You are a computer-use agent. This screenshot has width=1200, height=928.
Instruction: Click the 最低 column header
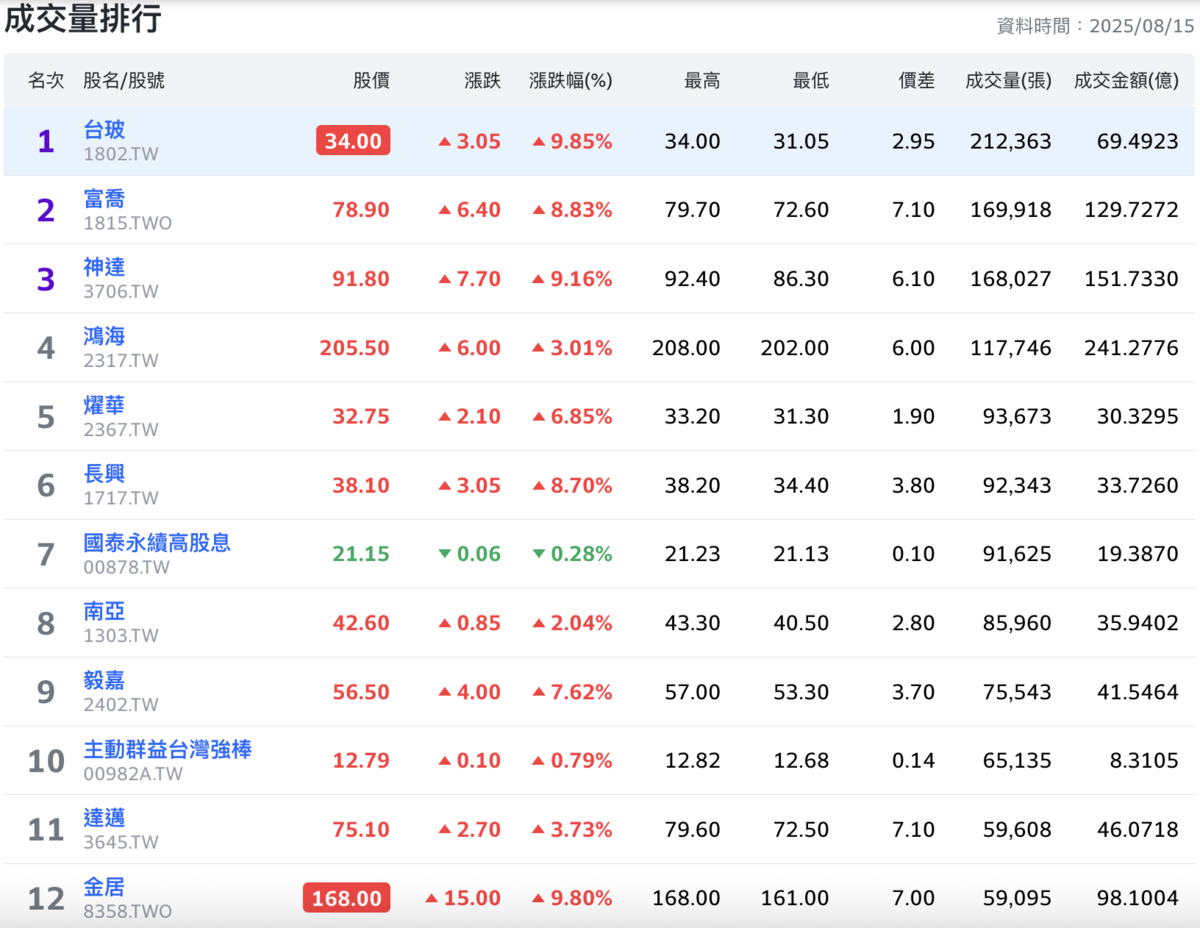point(810,81)
